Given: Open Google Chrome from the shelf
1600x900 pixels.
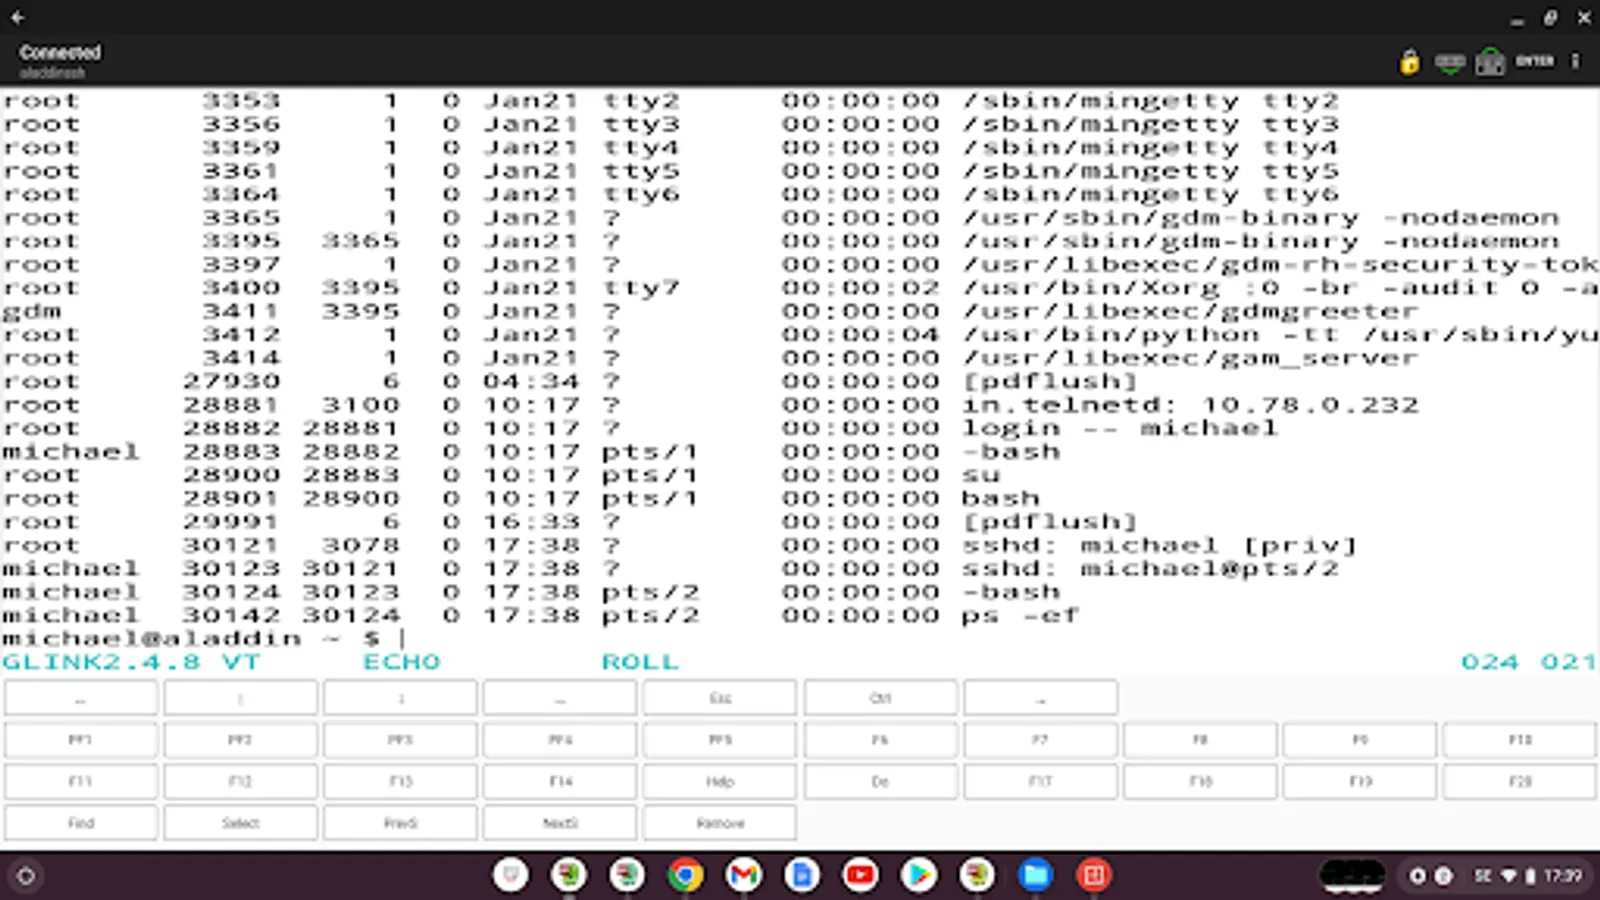Looking at the screenshot, I should (x=685, y=876).
